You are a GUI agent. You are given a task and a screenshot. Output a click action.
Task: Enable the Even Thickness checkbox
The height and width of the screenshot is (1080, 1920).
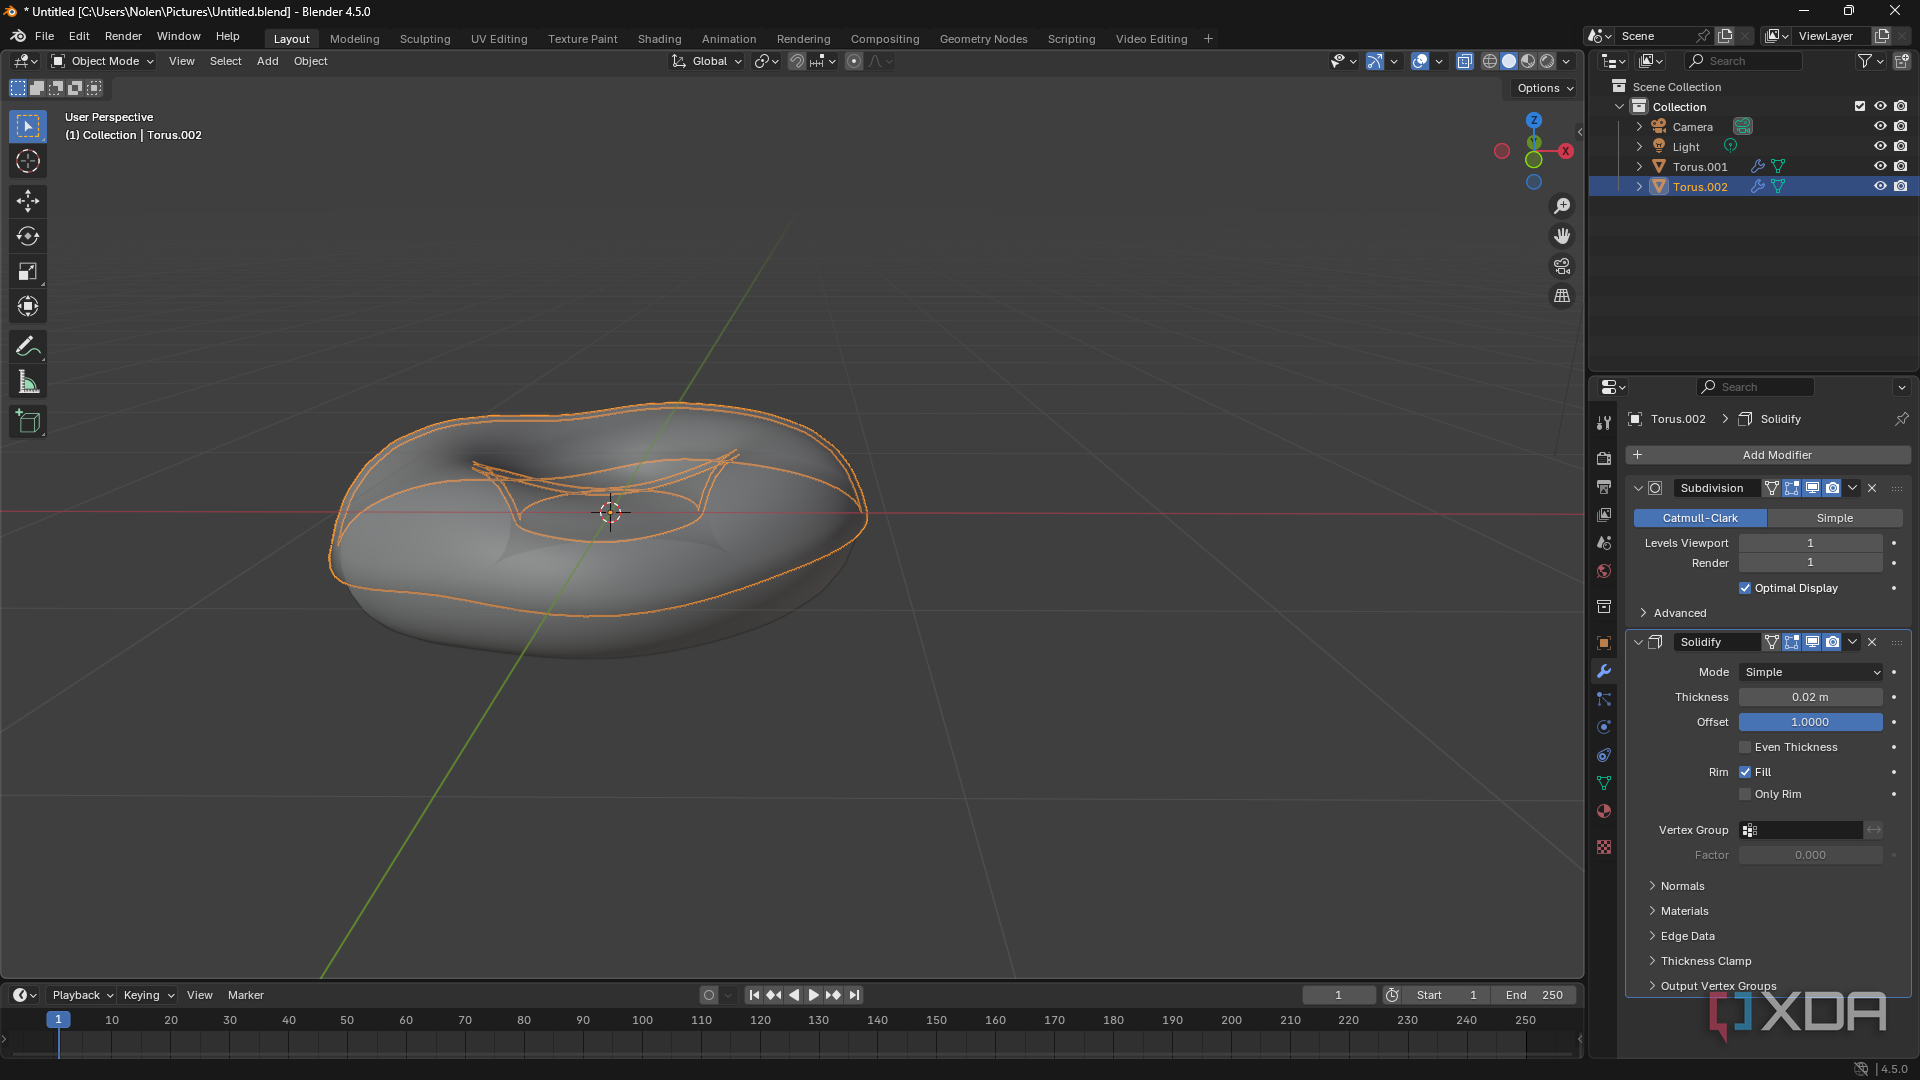(x=1745, y=747)
